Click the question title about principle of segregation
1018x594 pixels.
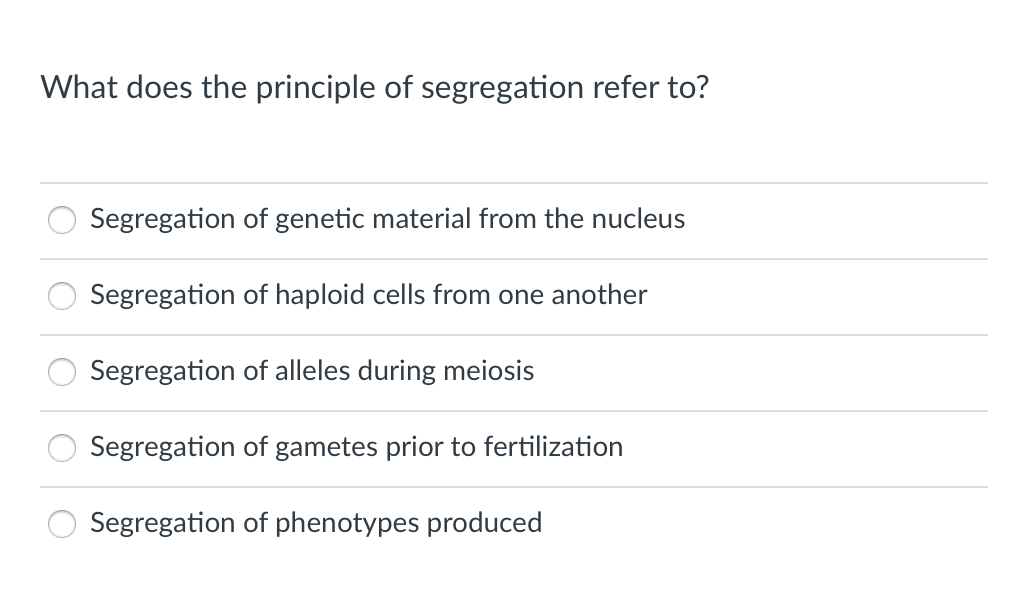[375, 88]
